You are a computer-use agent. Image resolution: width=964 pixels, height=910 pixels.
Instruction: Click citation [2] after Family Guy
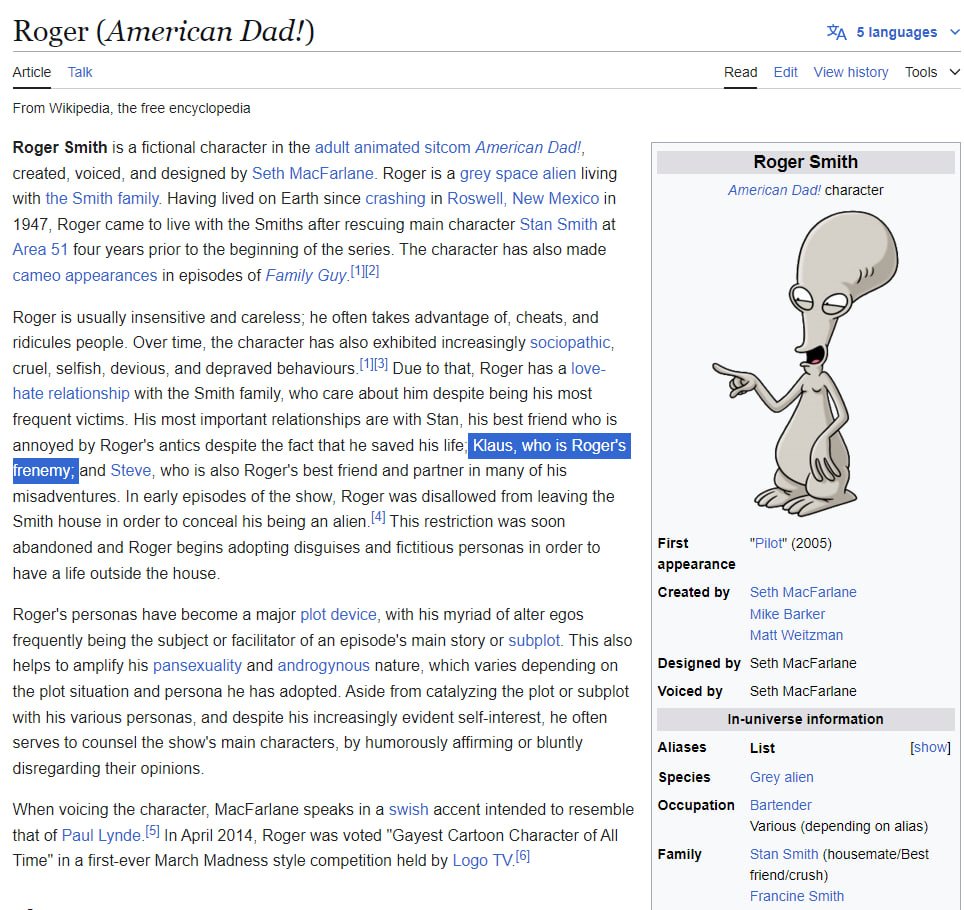372,271
